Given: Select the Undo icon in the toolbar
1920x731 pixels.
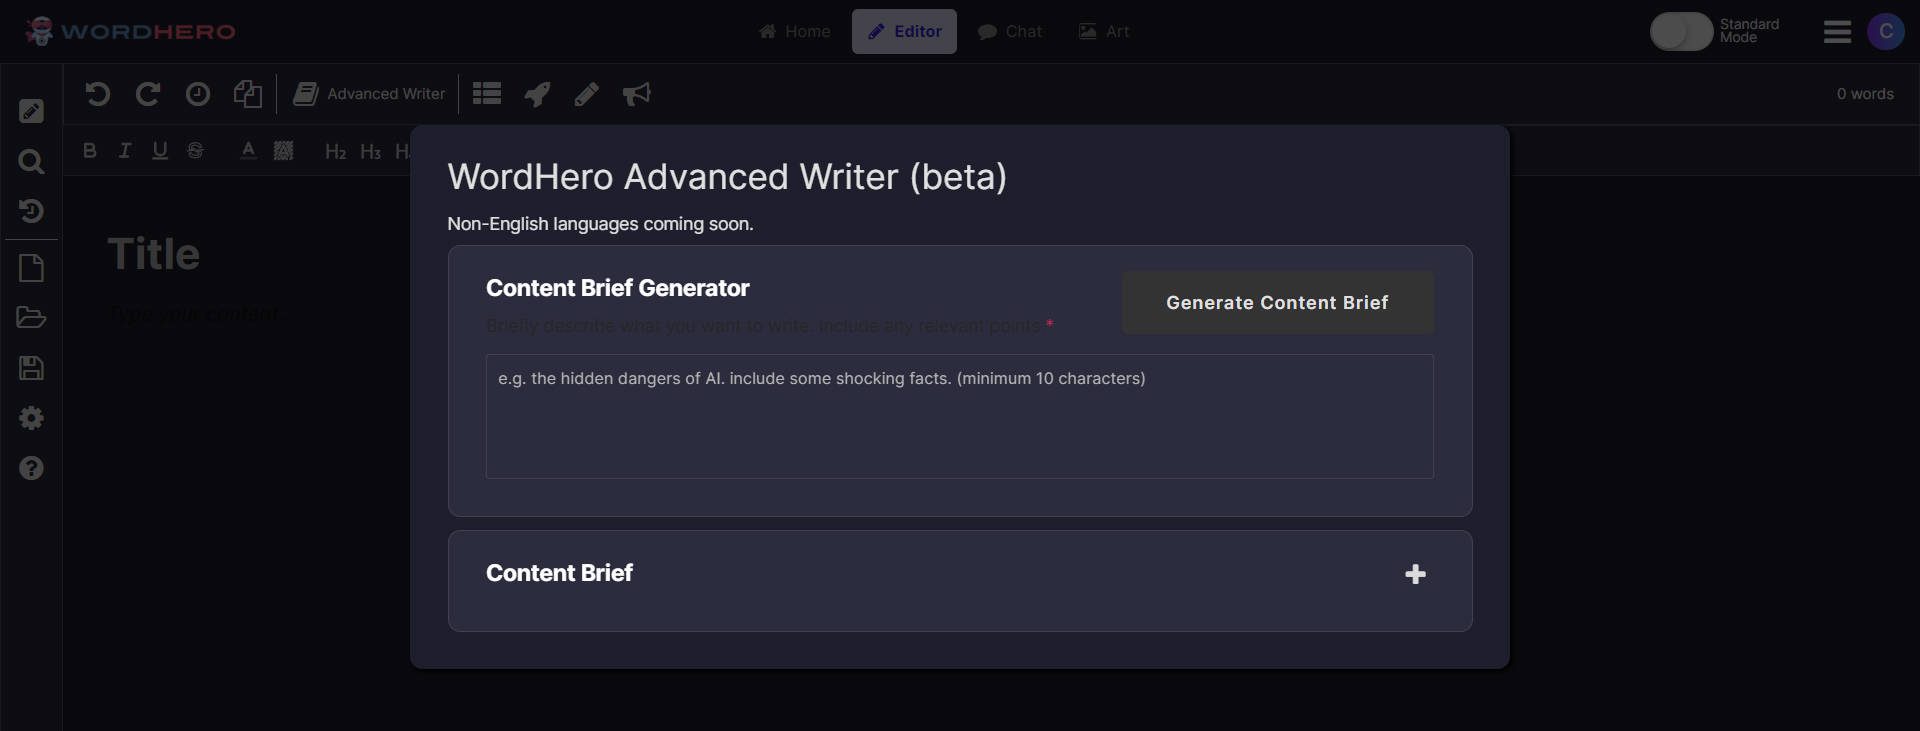Looking at the screenshot, I should coord(97,94).
